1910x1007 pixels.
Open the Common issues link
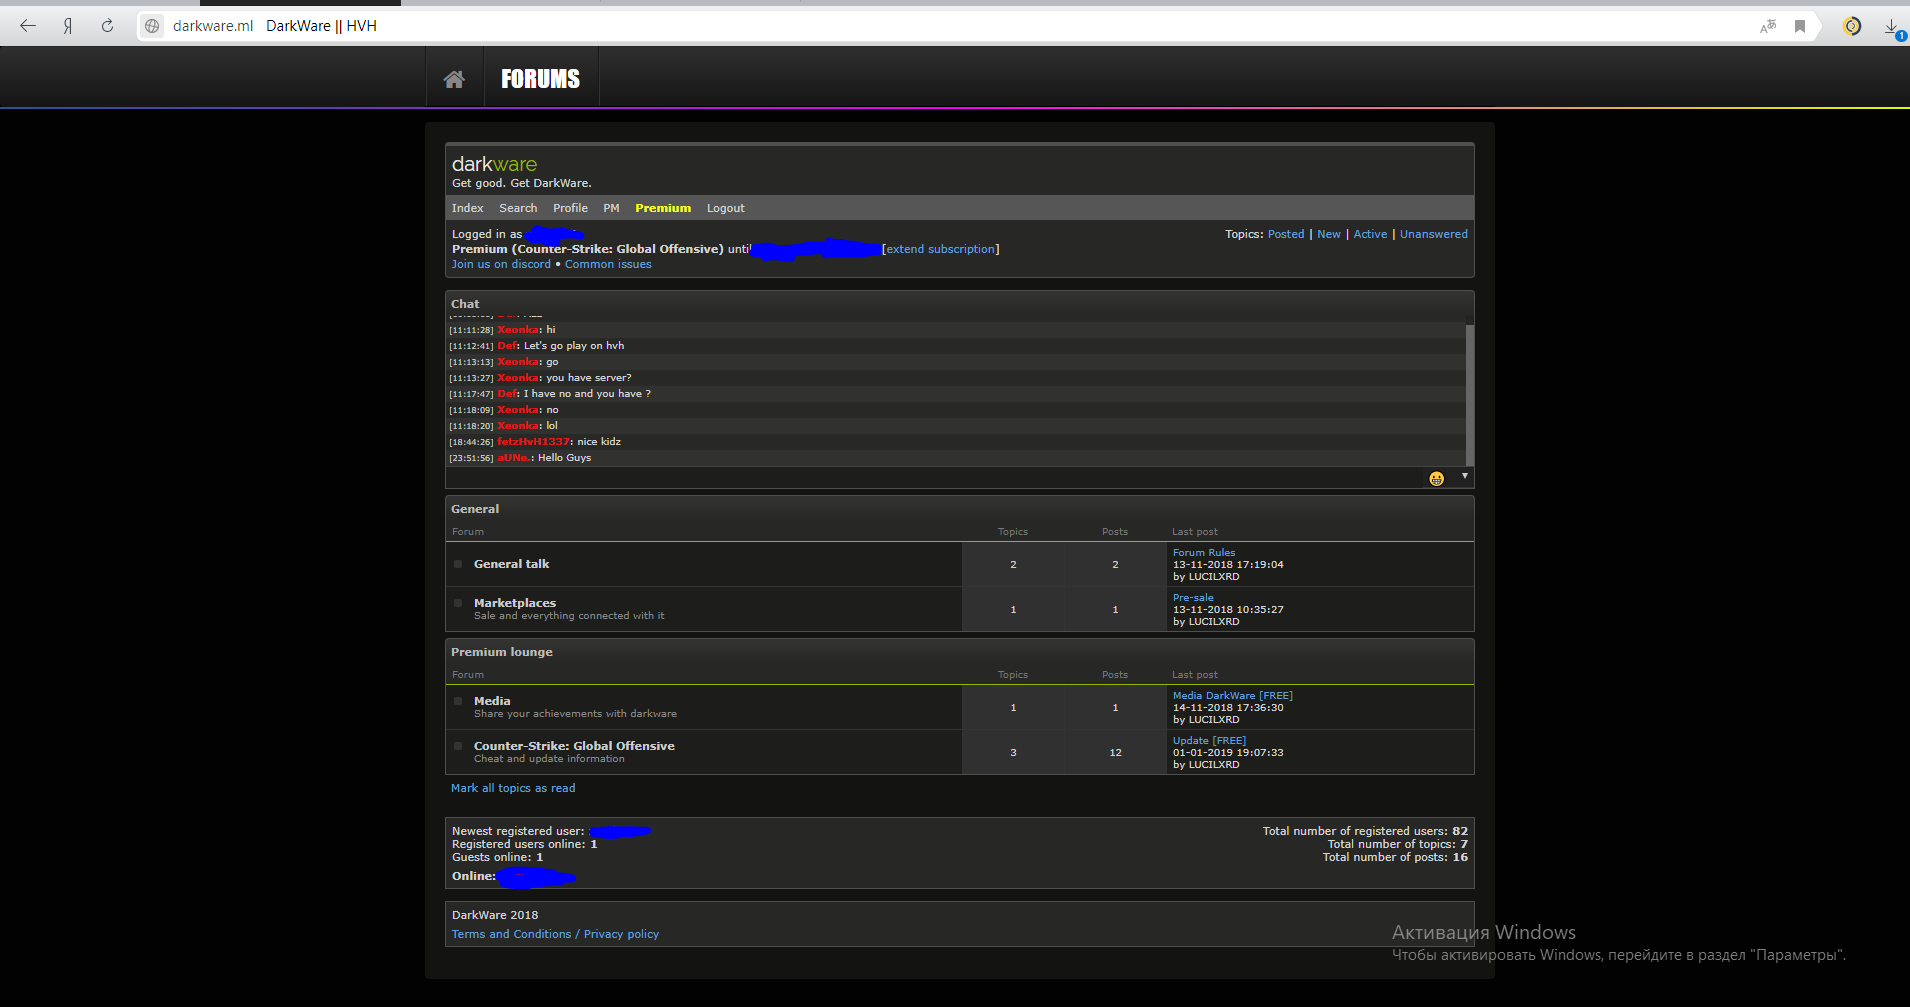(x=608, y=264)
